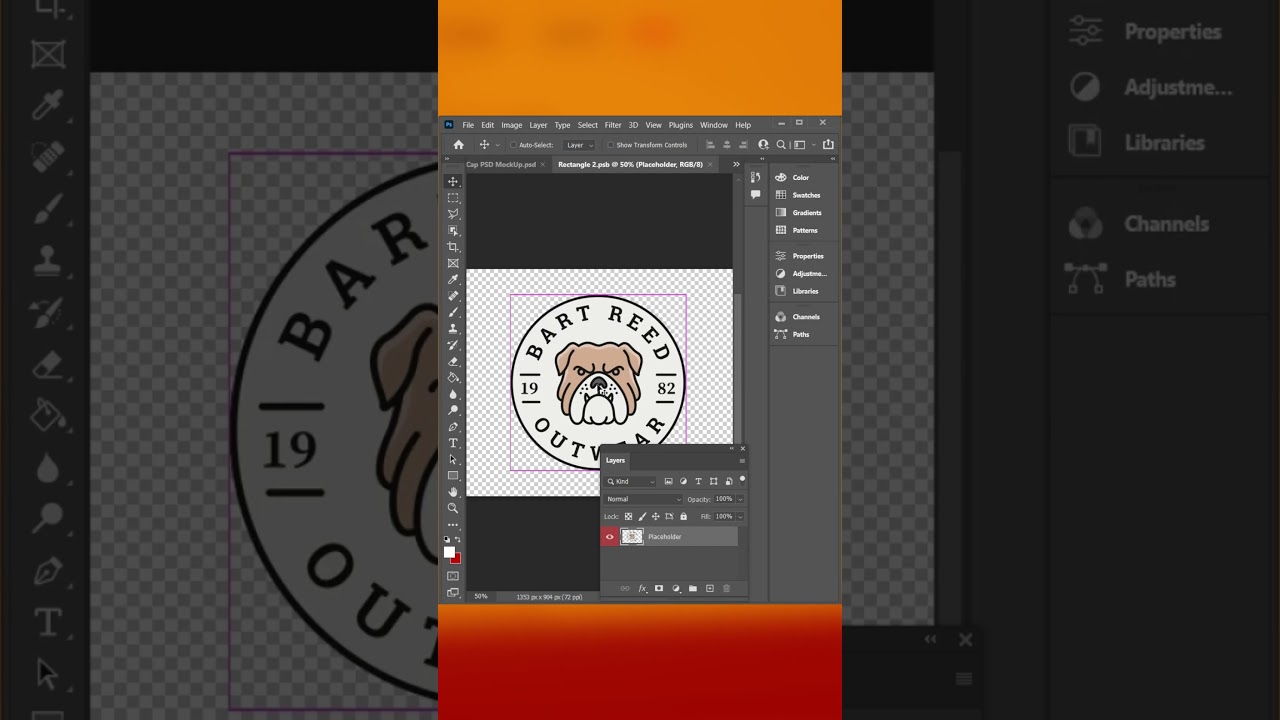Select the Healing Brush tool
The image size is (1280, 720).
[453, 296]
